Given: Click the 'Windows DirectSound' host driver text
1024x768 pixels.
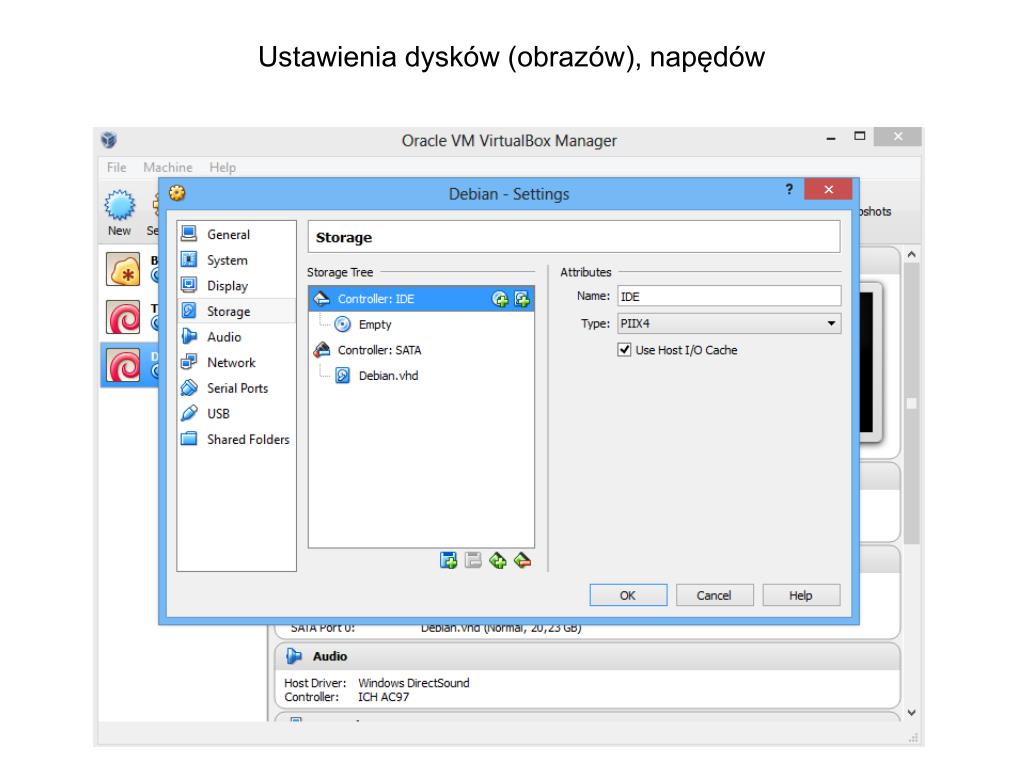Looking at the screenshot, I should (413, 682).
